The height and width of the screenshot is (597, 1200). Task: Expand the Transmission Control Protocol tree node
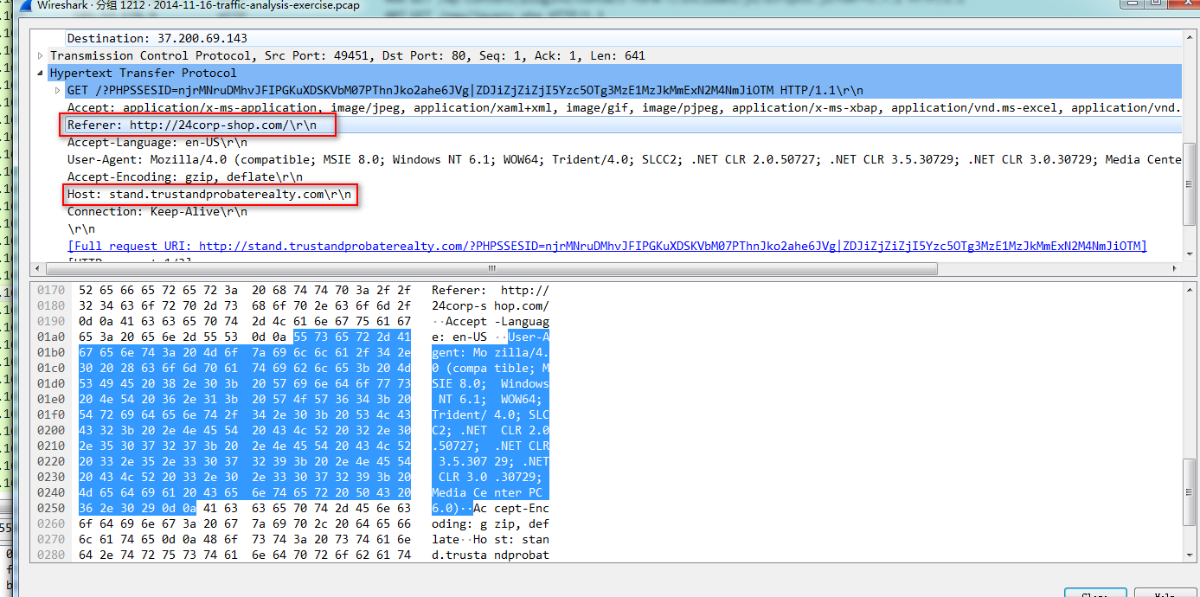coord(41,56)
